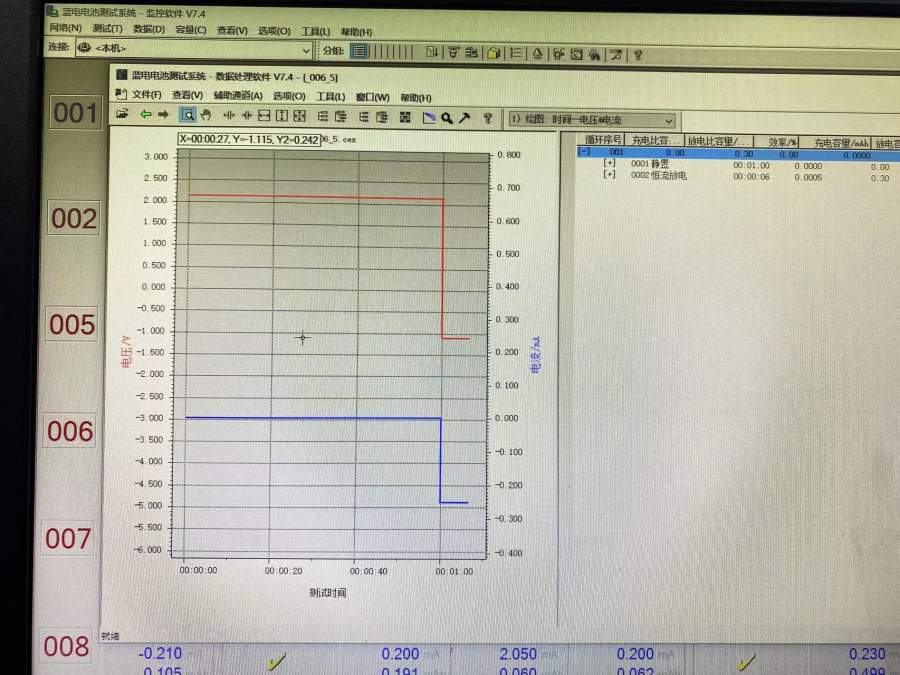Click the arrow pointer icon in data toolbar

coord(464,118)
